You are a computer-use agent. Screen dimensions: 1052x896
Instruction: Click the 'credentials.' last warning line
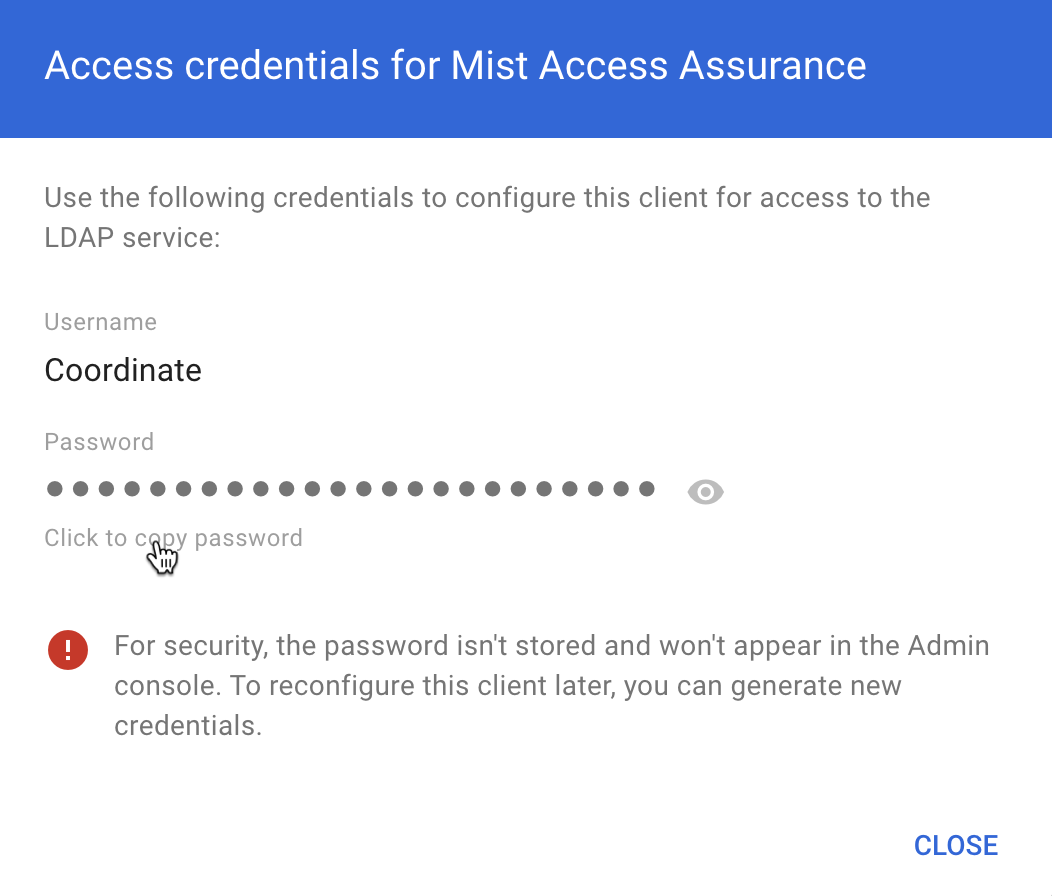[188, 726]
